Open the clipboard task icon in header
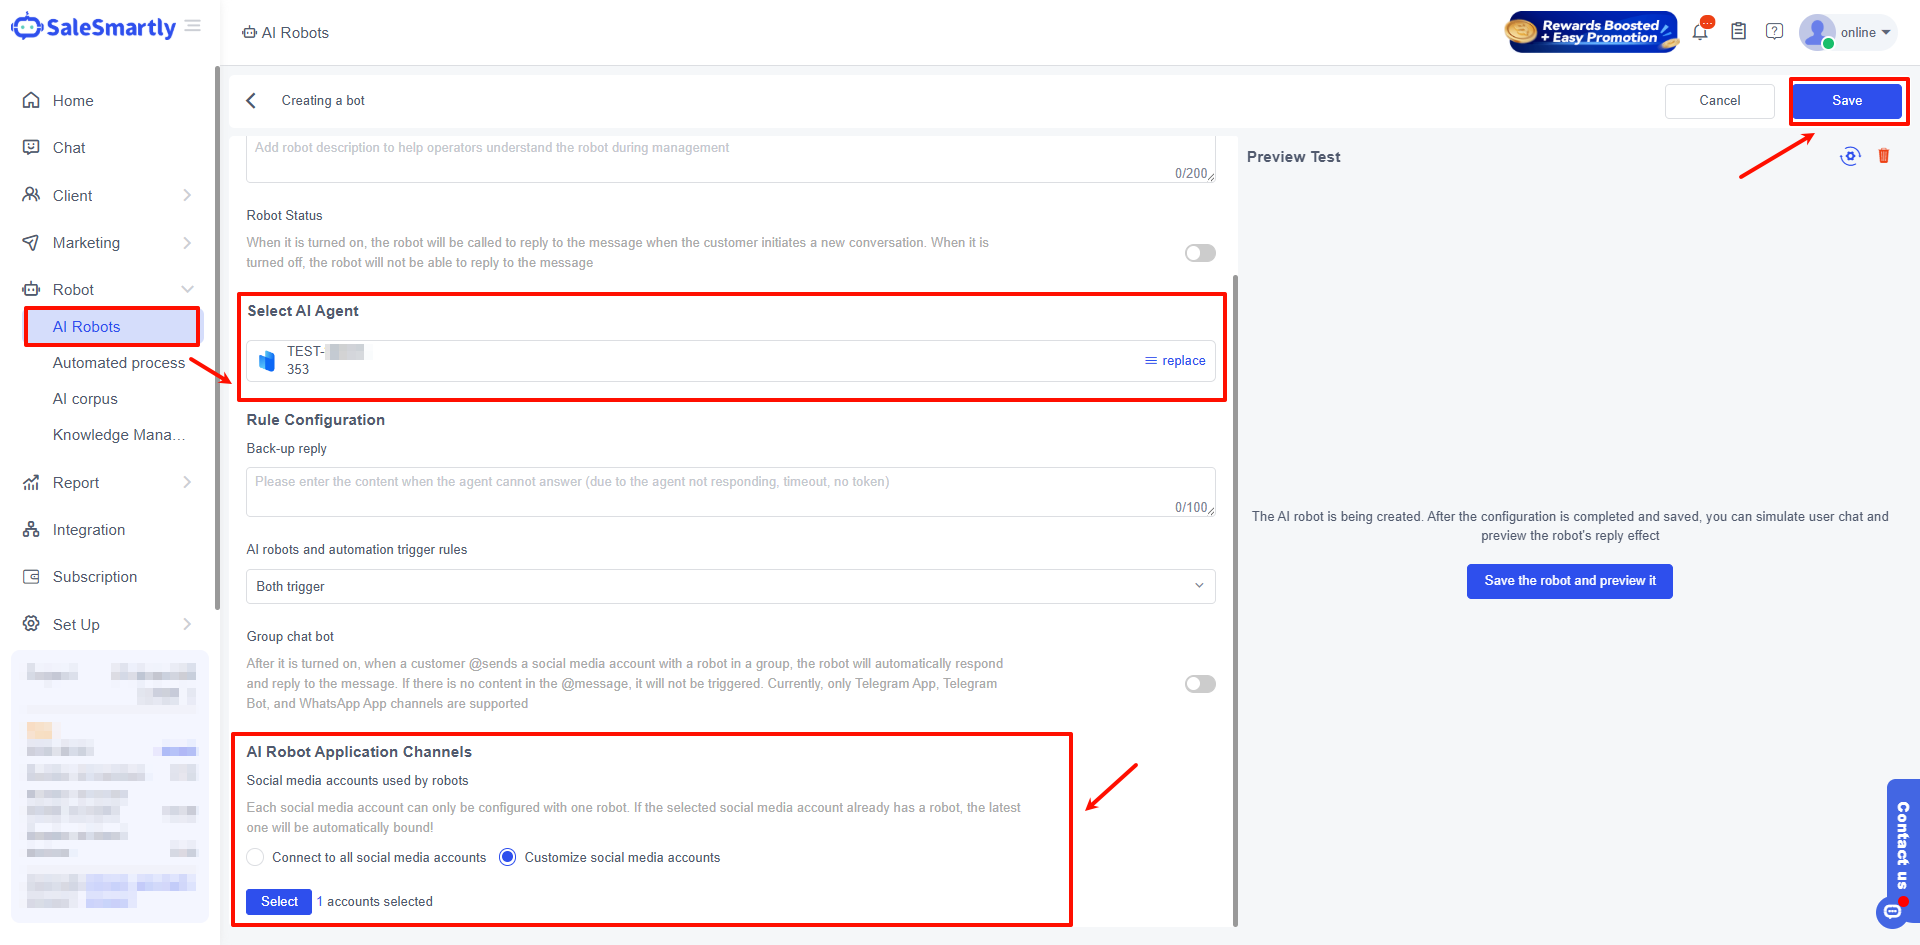The width and height of the screenshot is (1920, 945). [1739, 32]
